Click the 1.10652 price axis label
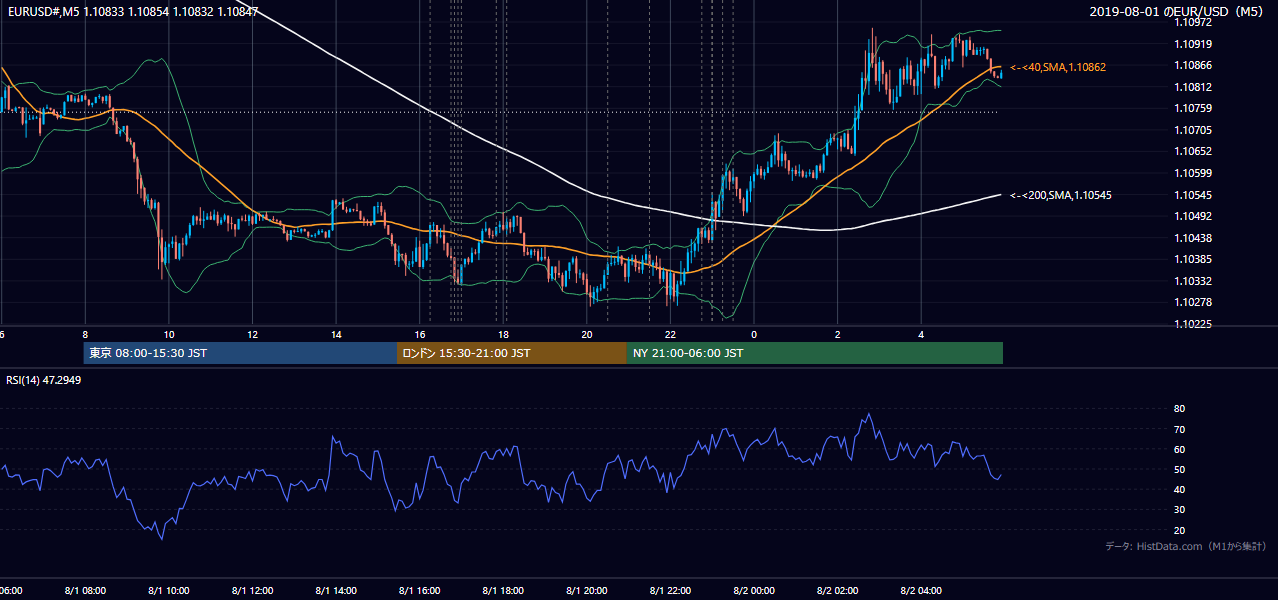The width and height of the screenshot is (1278, 600). coord(1192,151)
